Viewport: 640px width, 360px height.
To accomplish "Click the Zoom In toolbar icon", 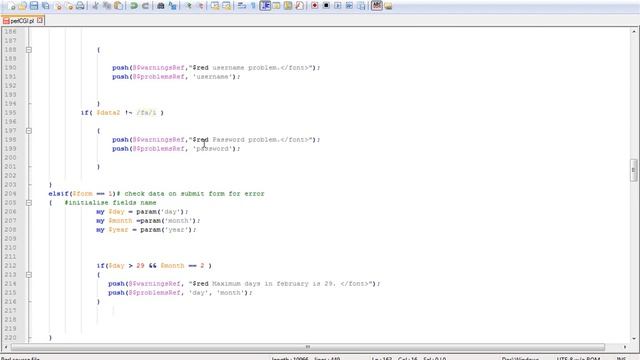I will tap(188, 6).
